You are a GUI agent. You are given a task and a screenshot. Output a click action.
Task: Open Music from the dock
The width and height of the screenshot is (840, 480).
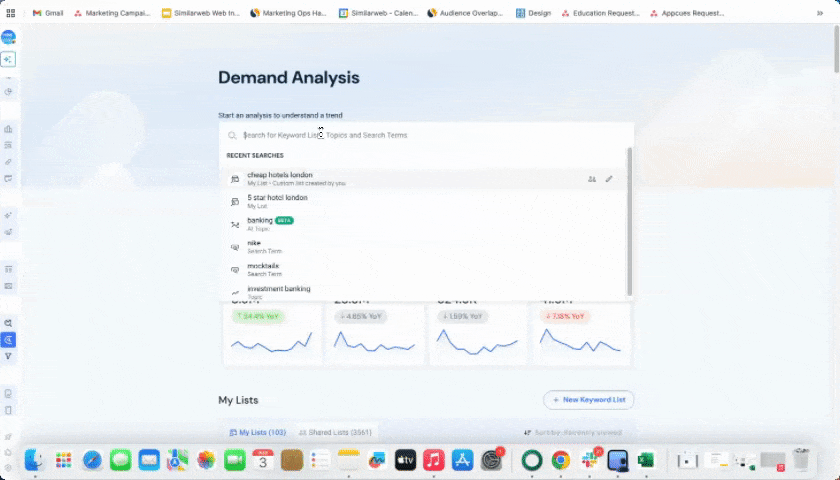coord(434,460)
